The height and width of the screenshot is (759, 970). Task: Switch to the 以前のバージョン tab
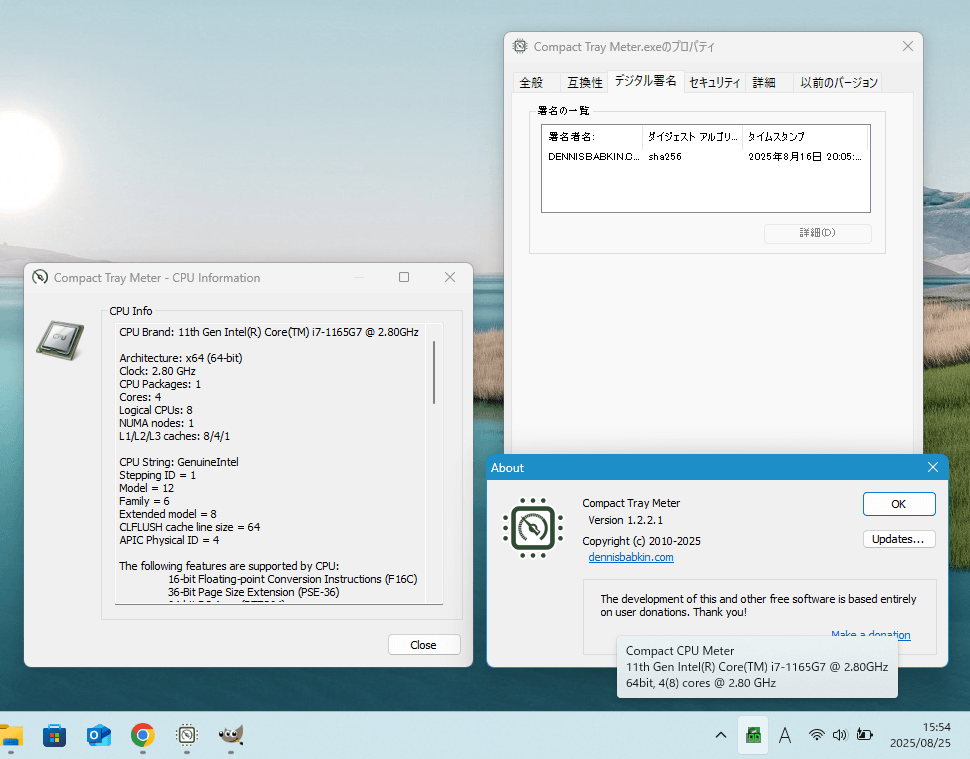pyautogui.click(x=838, y=82)
